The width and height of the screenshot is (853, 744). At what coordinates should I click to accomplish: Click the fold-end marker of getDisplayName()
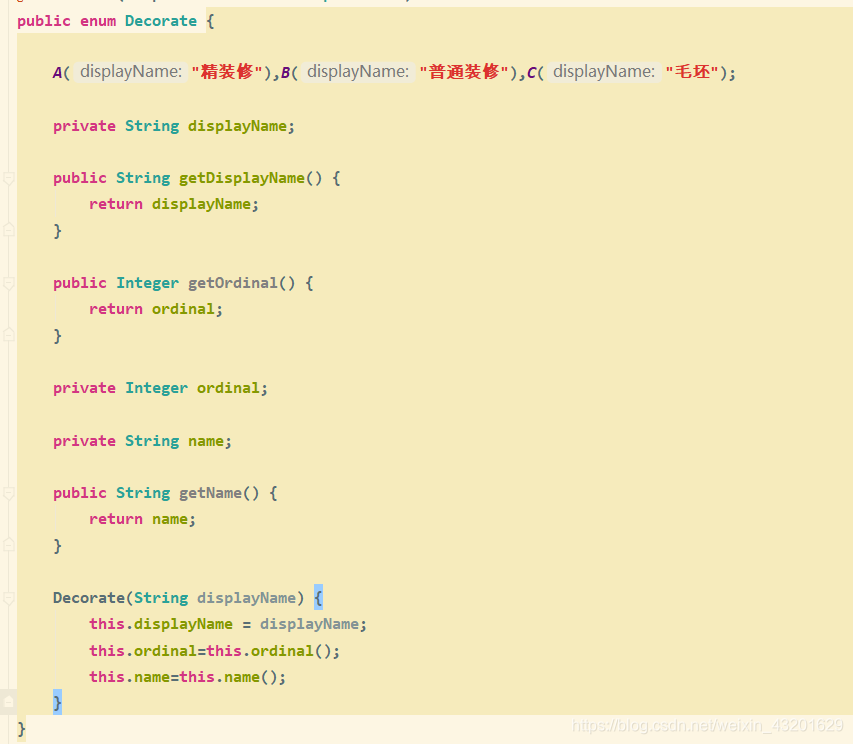[8, 230]
